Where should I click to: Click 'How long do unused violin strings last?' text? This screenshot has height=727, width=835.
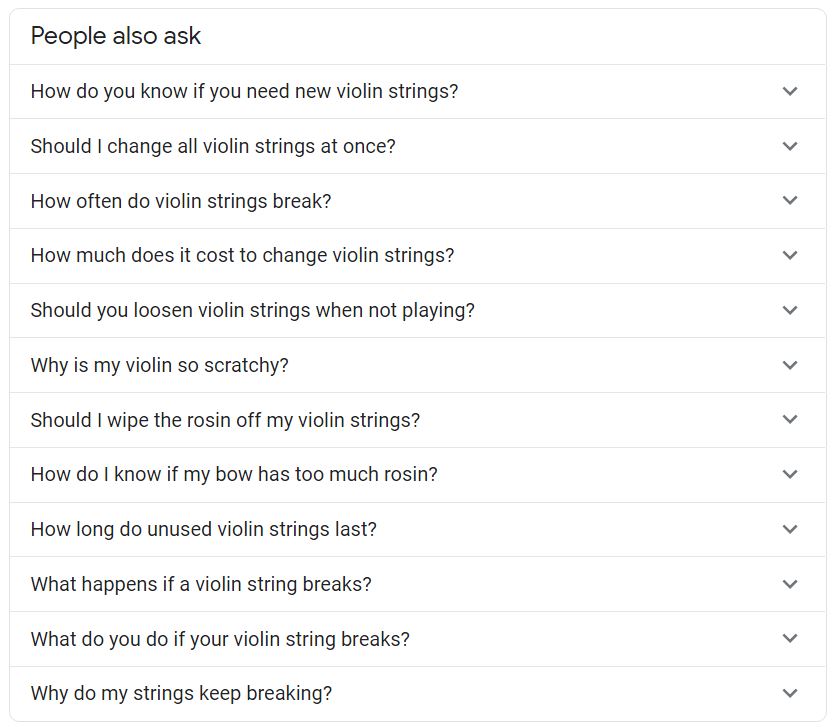203,529
